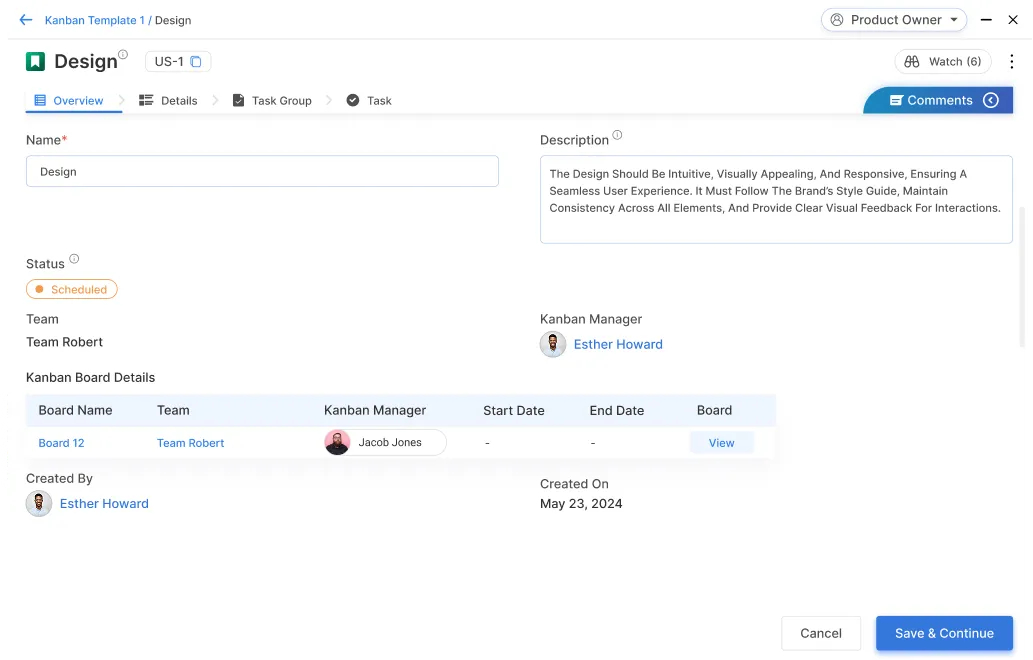Click the info icon beside the Design title
Screen dimensions: 1033x660
[125, 53]
